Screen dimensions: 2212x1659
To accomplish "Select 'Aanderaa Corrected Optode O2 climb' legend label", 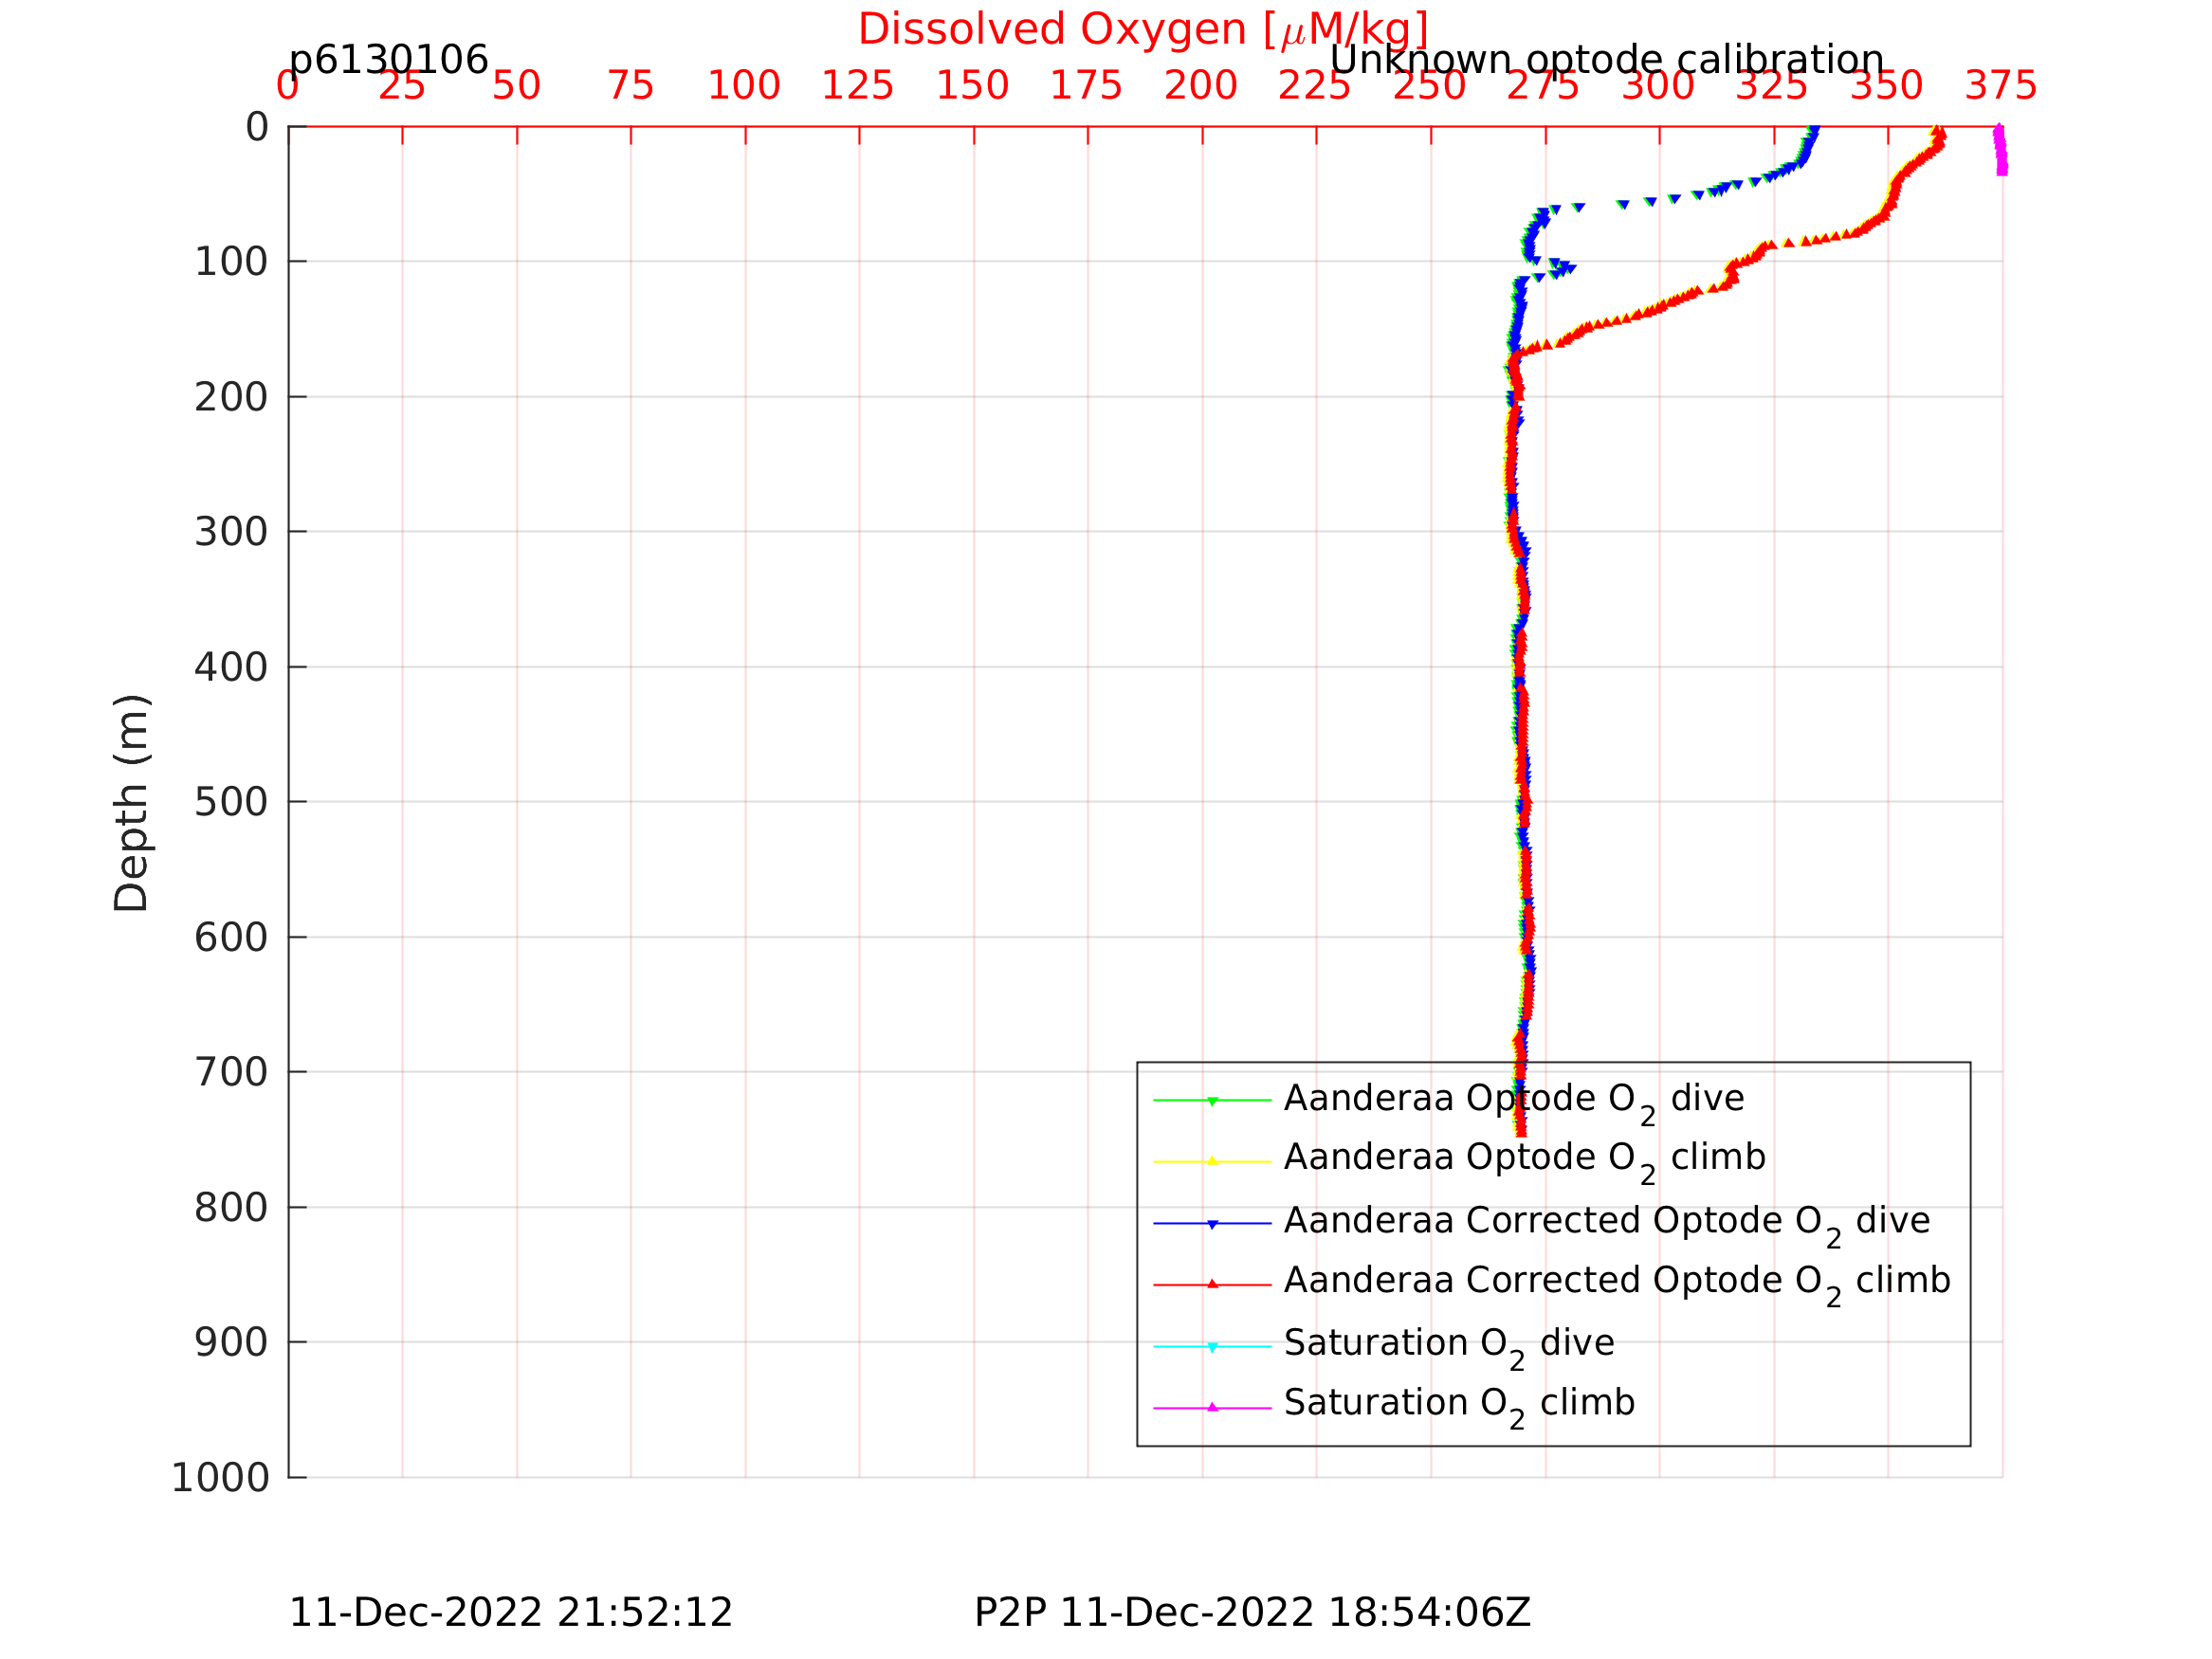I will [x=1616, y=1282].
